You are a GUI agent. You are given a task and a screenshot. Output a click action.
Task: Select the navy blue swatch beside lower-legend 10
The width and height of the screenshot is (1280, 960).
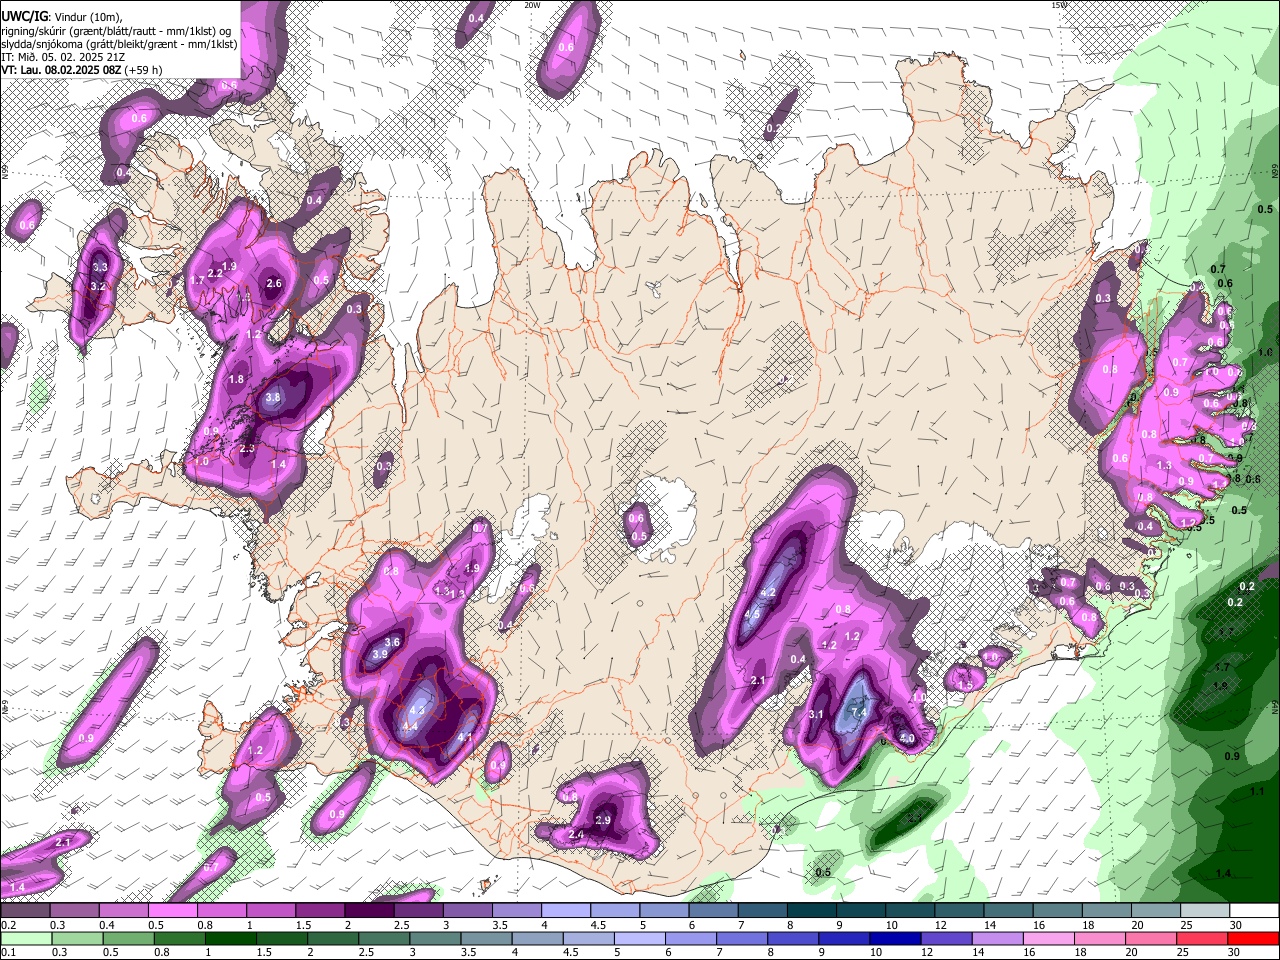893,939
